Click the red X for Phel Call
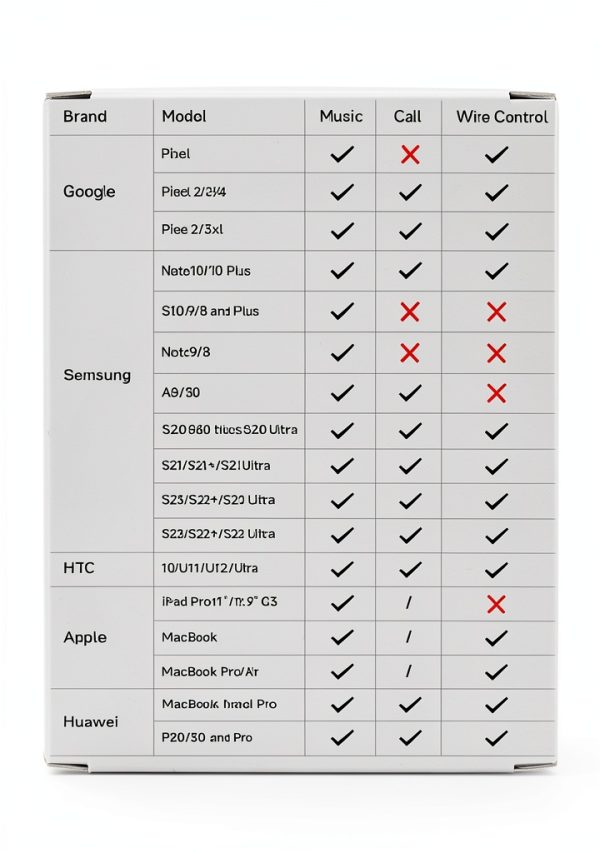Image resolution: width=600 pixels, height=853 pixels. tap(410, 155)
